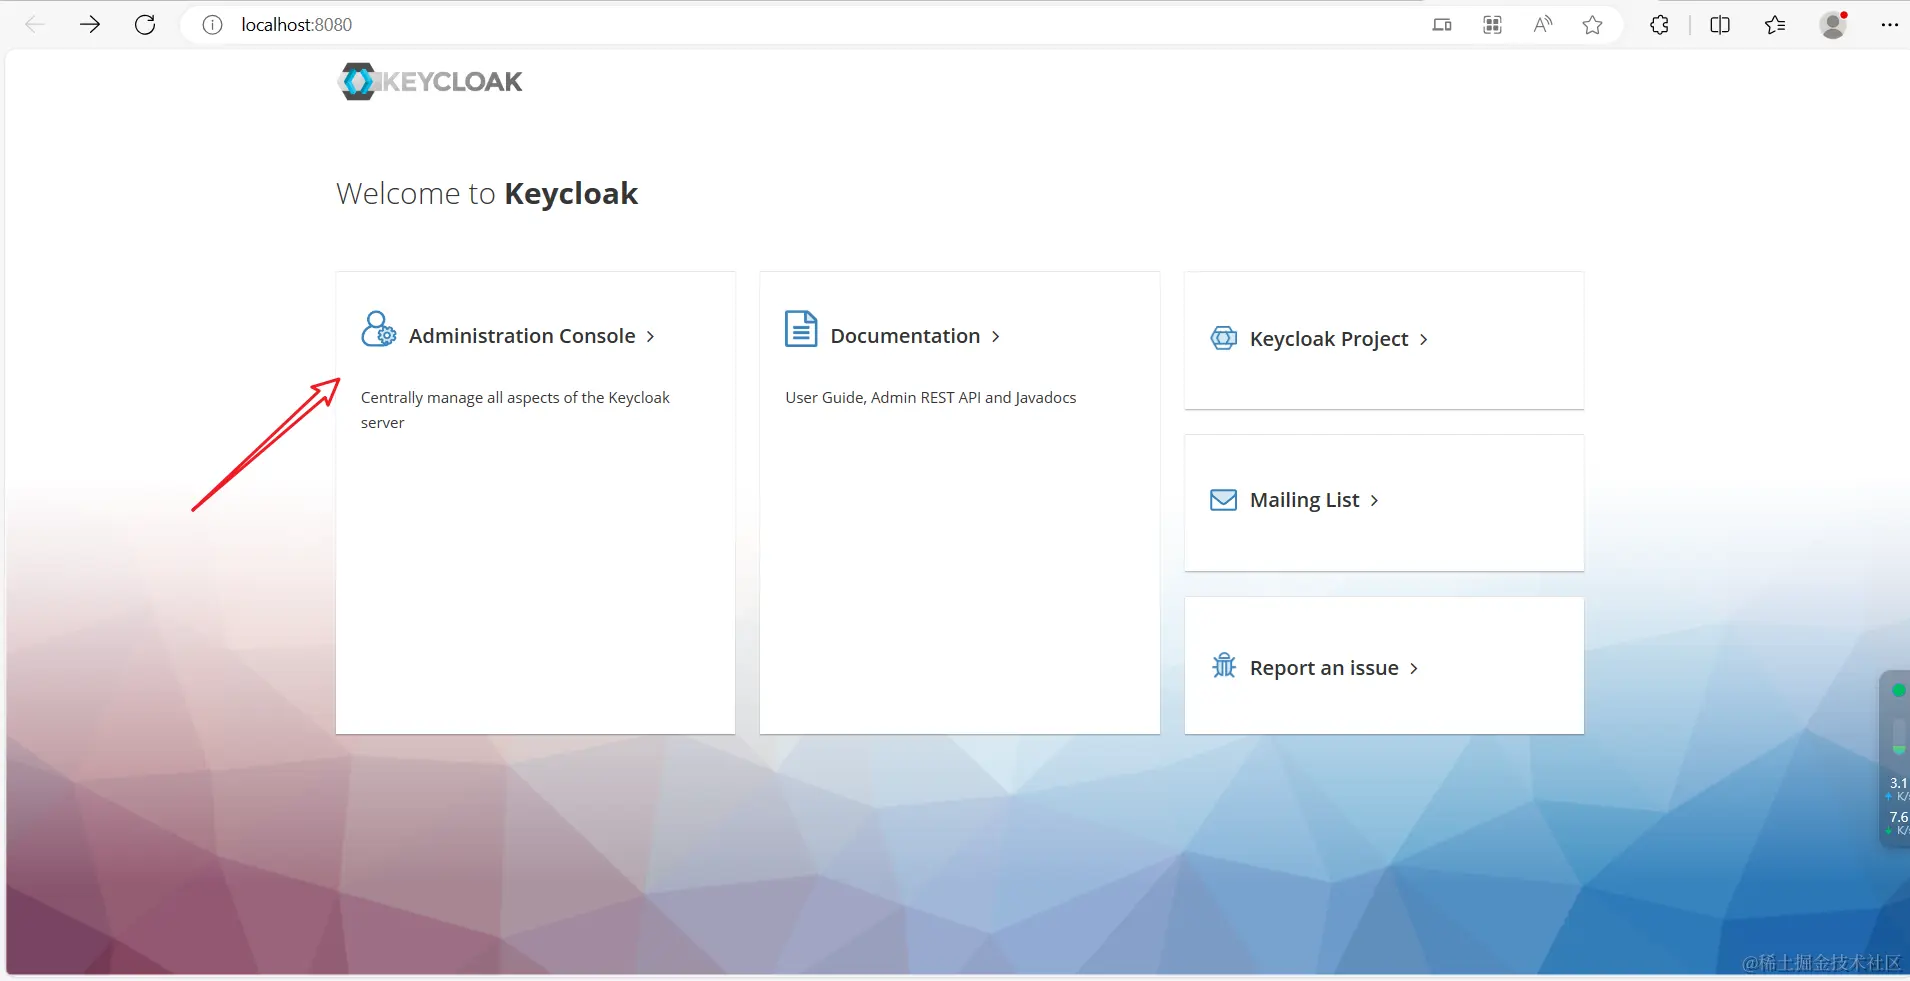Click the chevron next to Mailing List
1910x981 pixels.
[x=1374, y=501]
